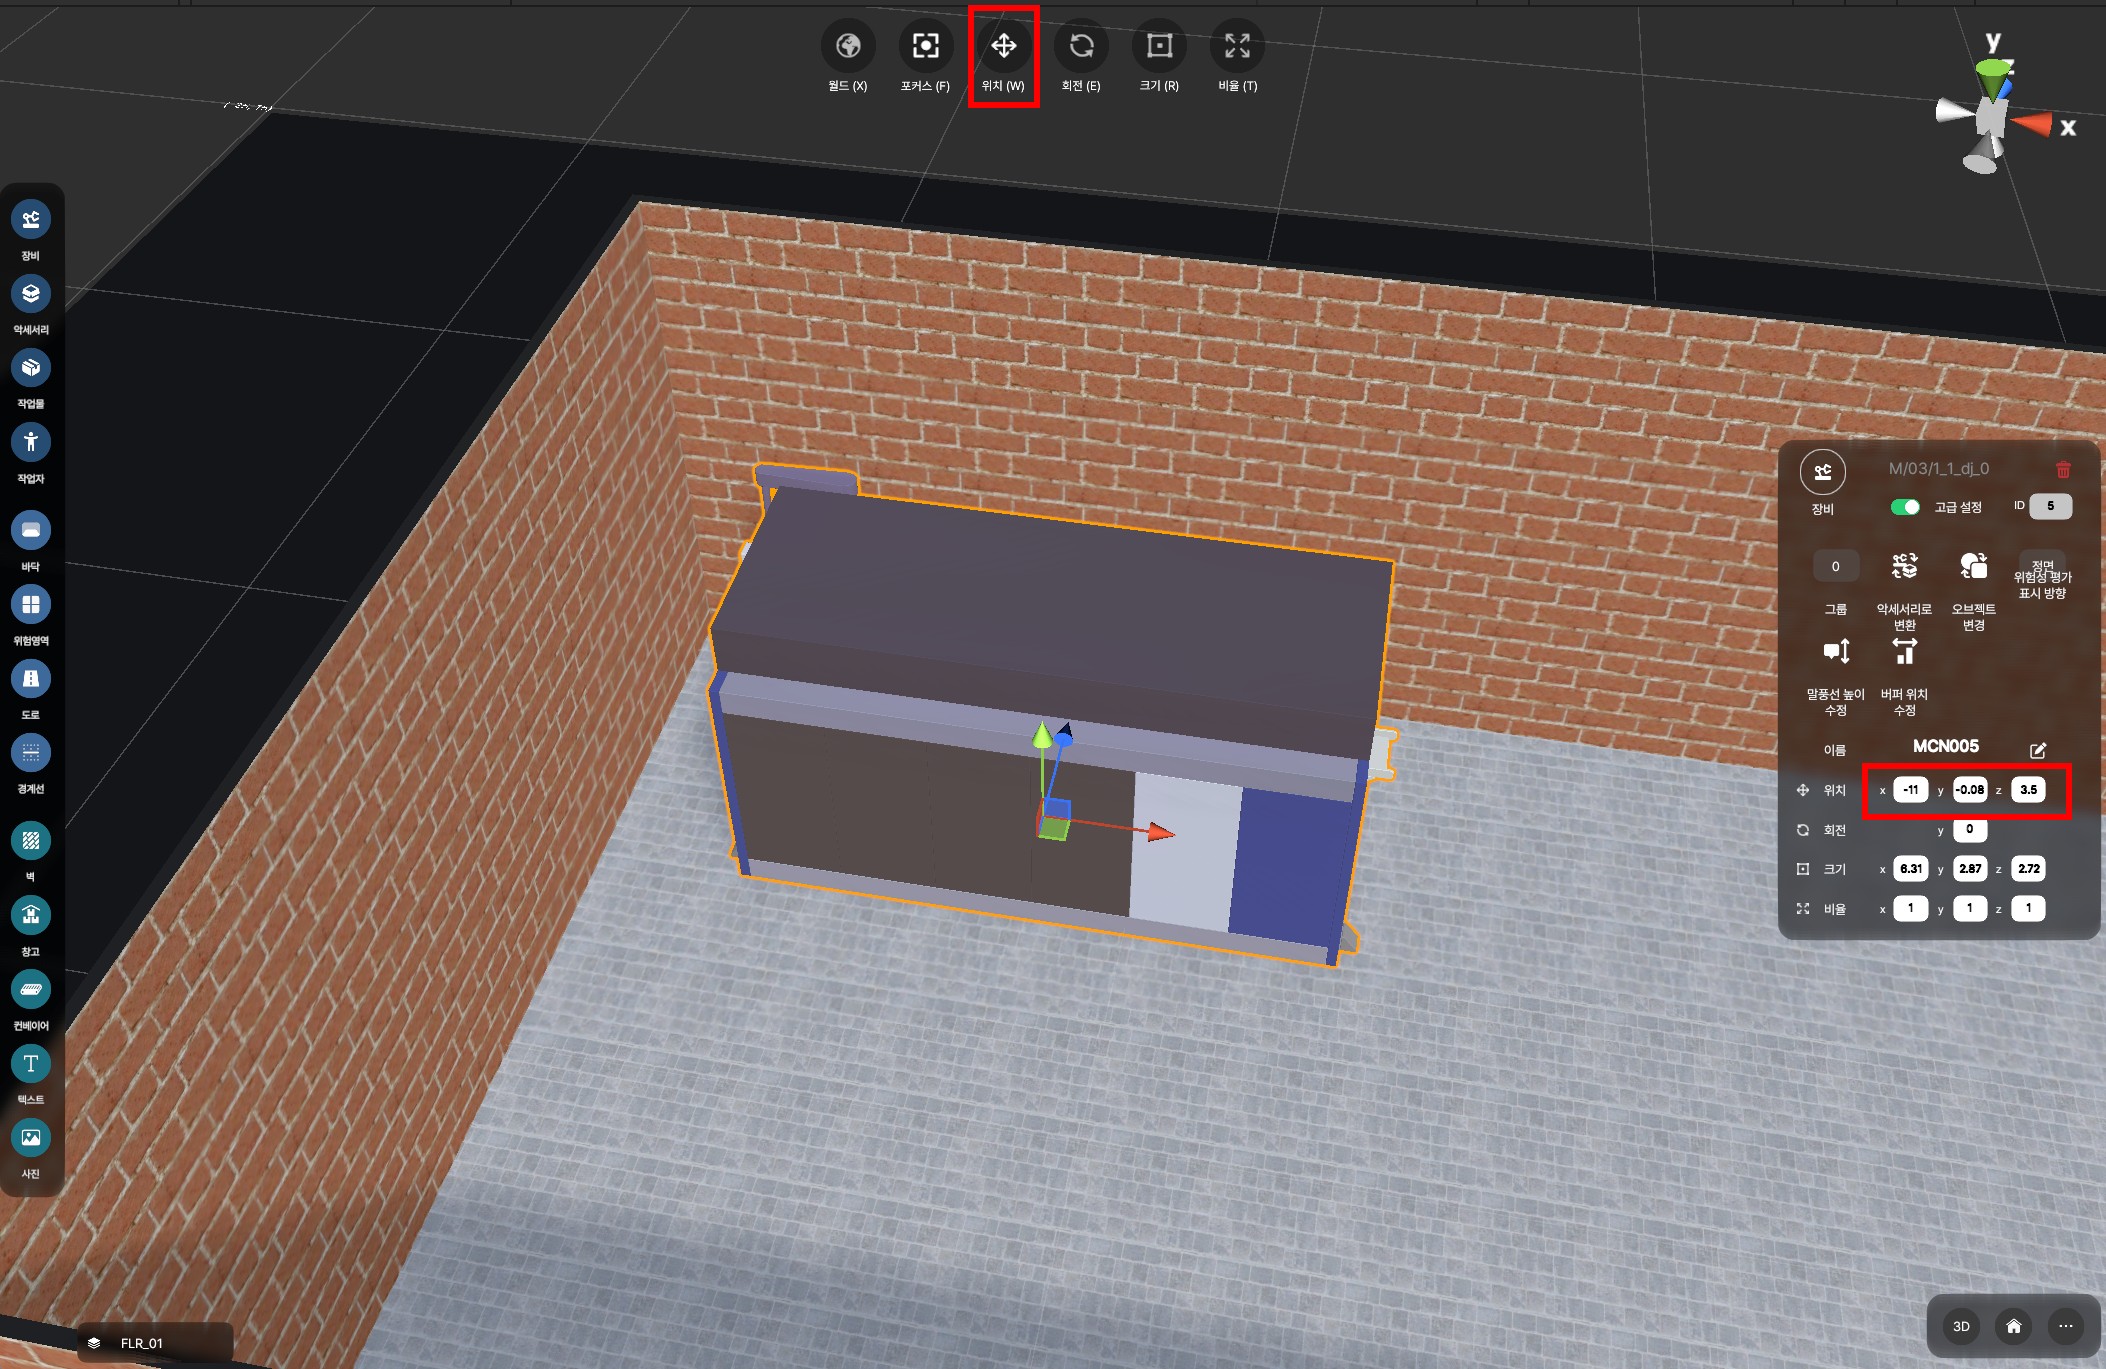Open the 정면 display direction dropdown
This screenshot has height=1369, width=2106.
2042,566
